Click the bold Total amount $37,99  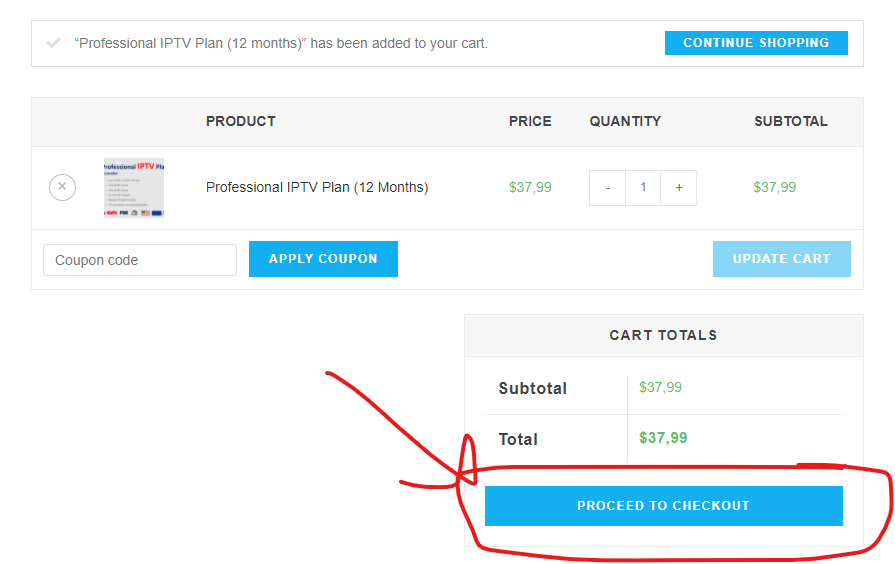663,438
